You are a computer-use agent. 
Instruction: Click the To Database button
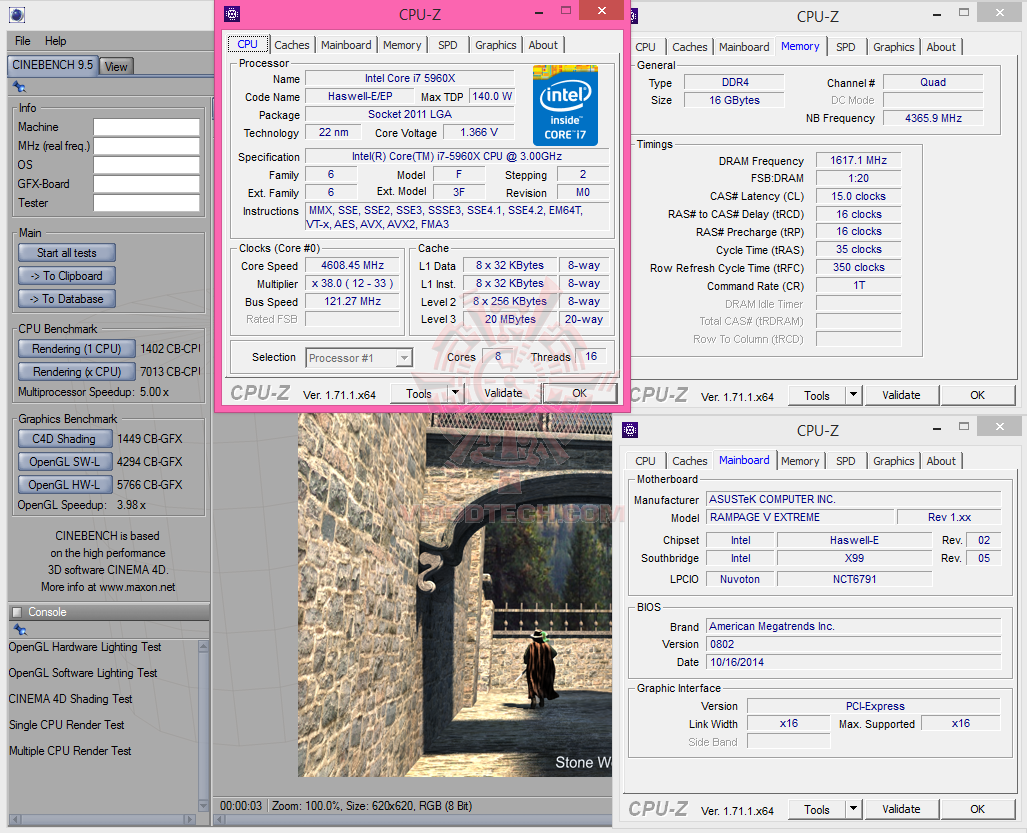(x=67, y=299)
